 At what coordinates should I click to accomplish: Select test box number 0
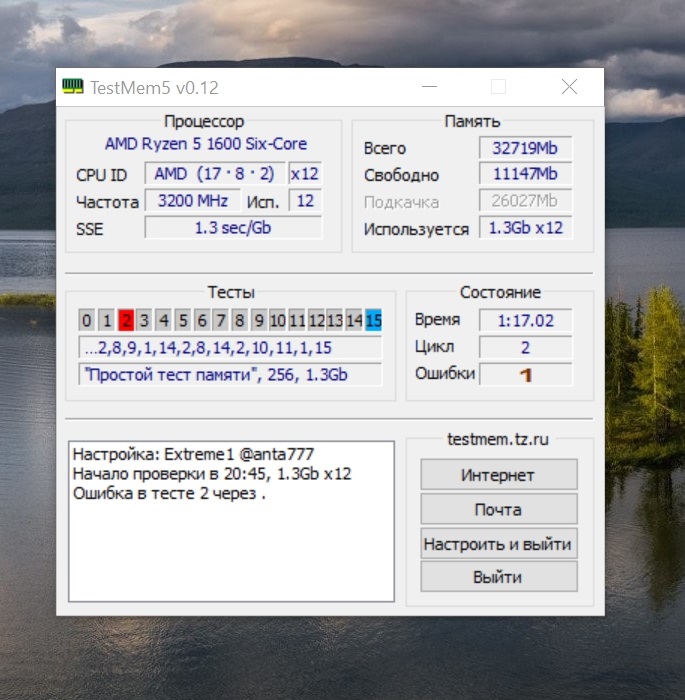(x=87, y=320)
